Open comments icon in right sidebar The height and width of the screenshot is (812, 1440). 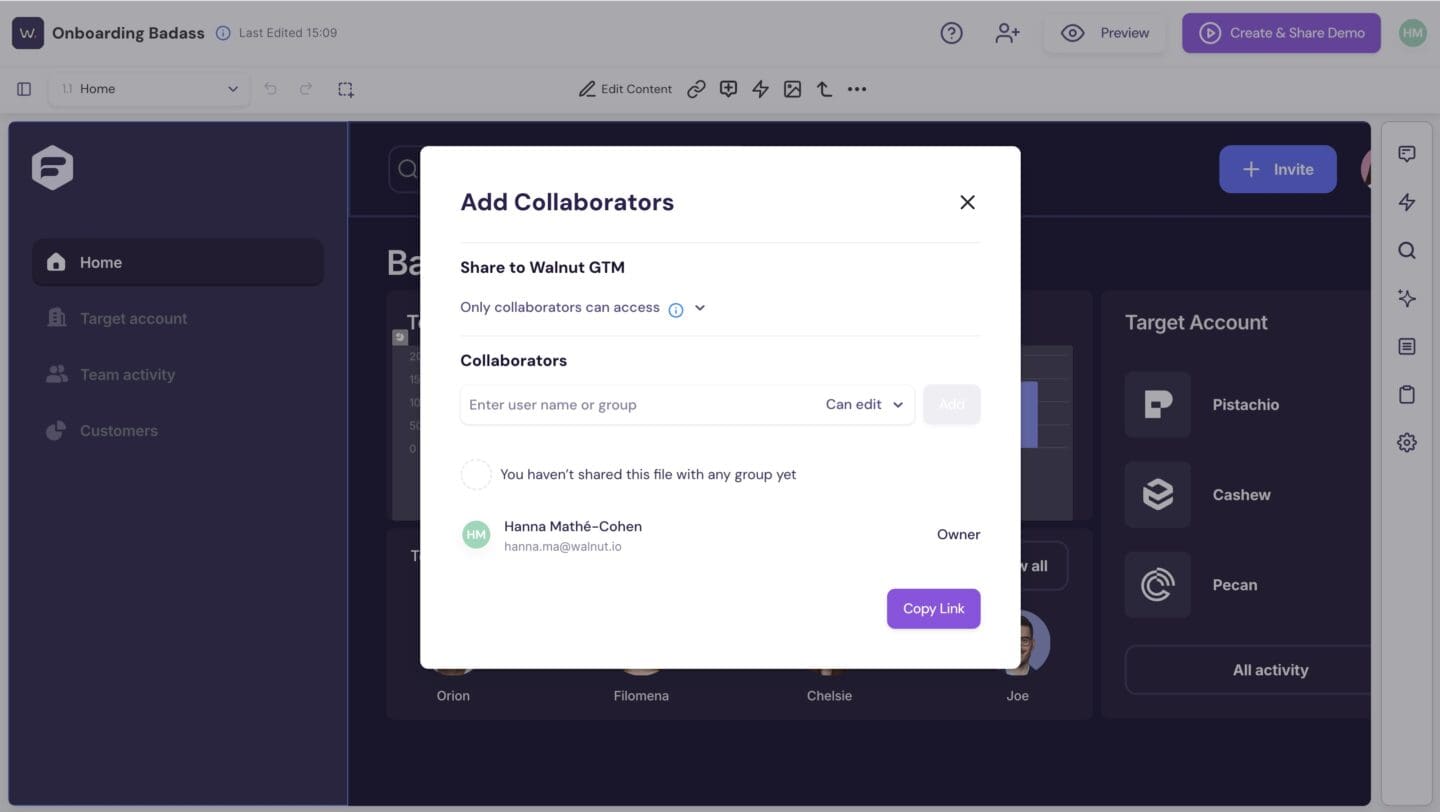point(1407,154)
